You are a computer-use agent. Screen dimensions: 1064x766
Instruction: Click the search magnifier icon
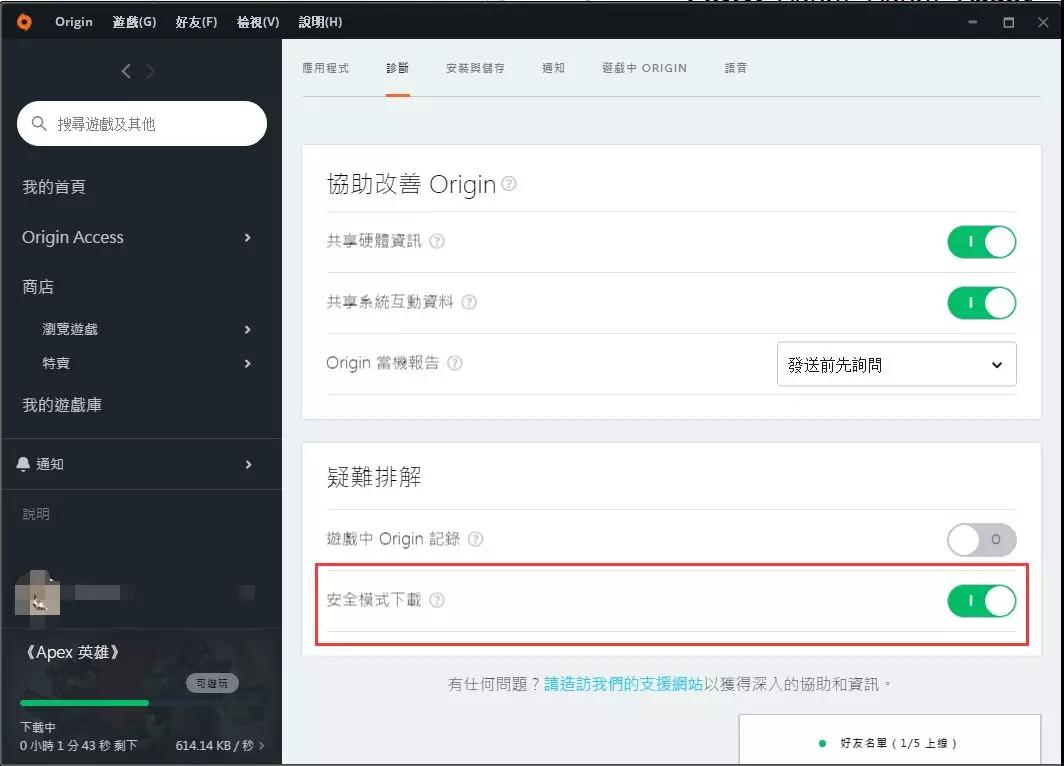[x=38, y=121]
